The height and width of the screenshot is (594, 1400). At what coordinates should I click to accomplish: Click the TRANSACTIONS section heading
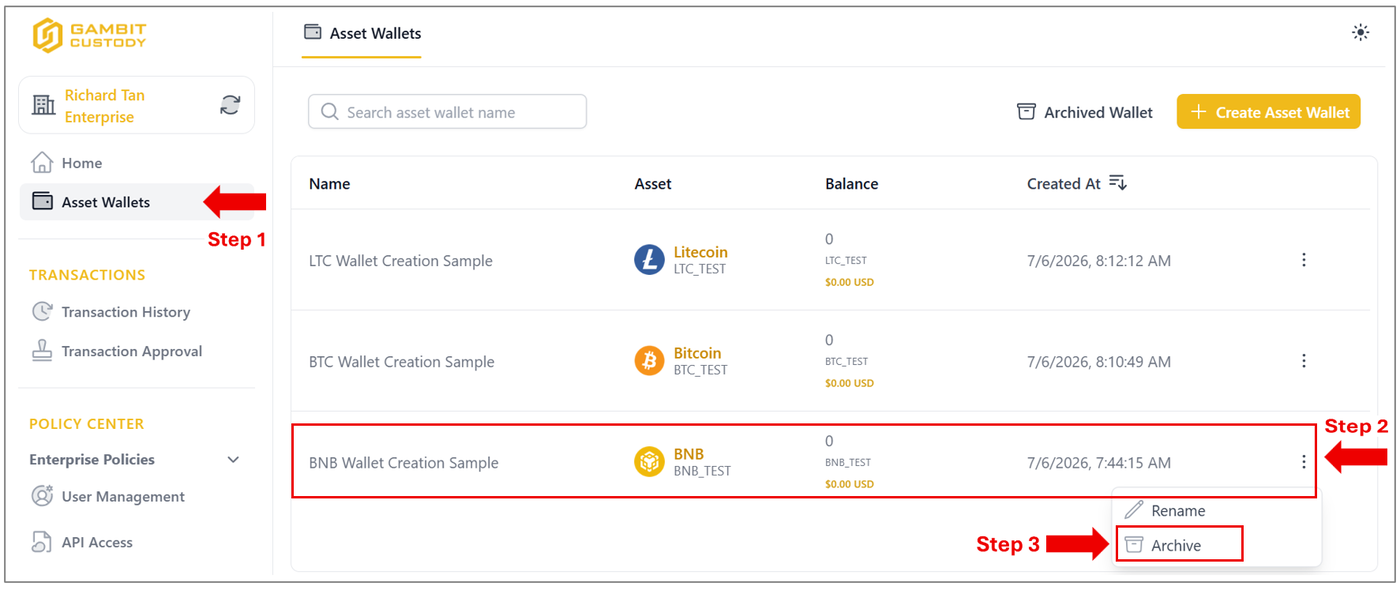point(87,275)
